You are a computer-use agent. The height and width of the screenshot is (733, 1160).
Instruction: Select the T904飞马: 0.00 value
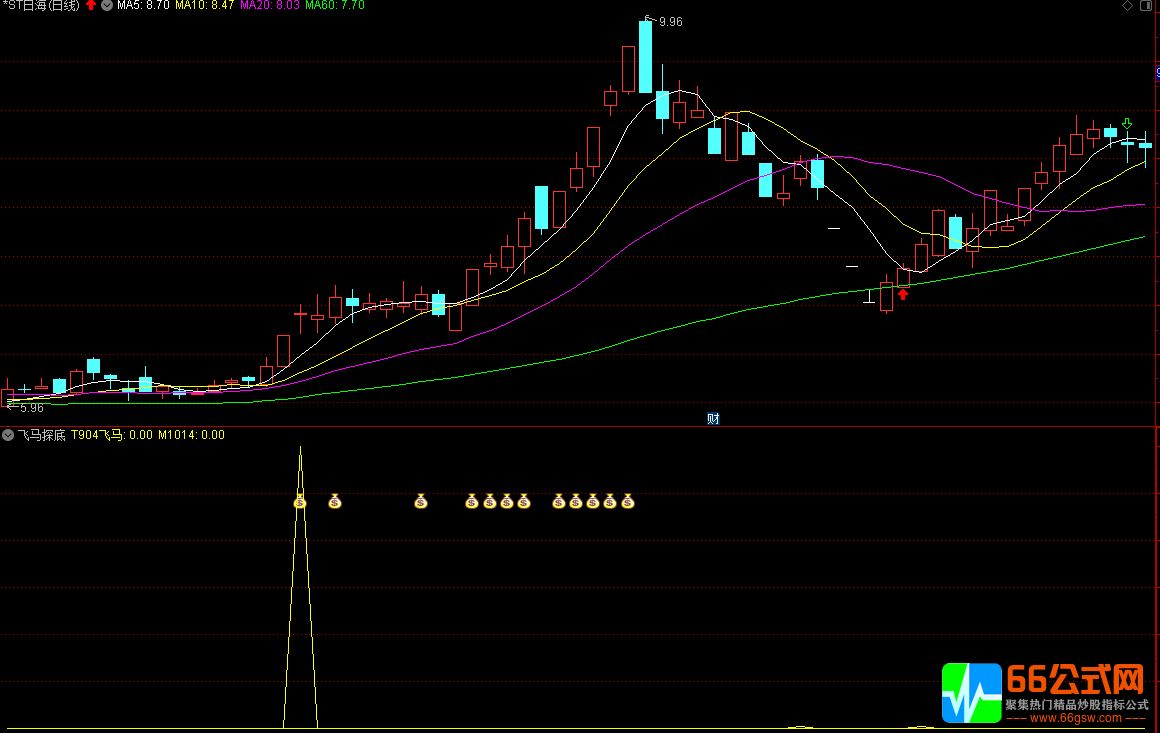112,435
